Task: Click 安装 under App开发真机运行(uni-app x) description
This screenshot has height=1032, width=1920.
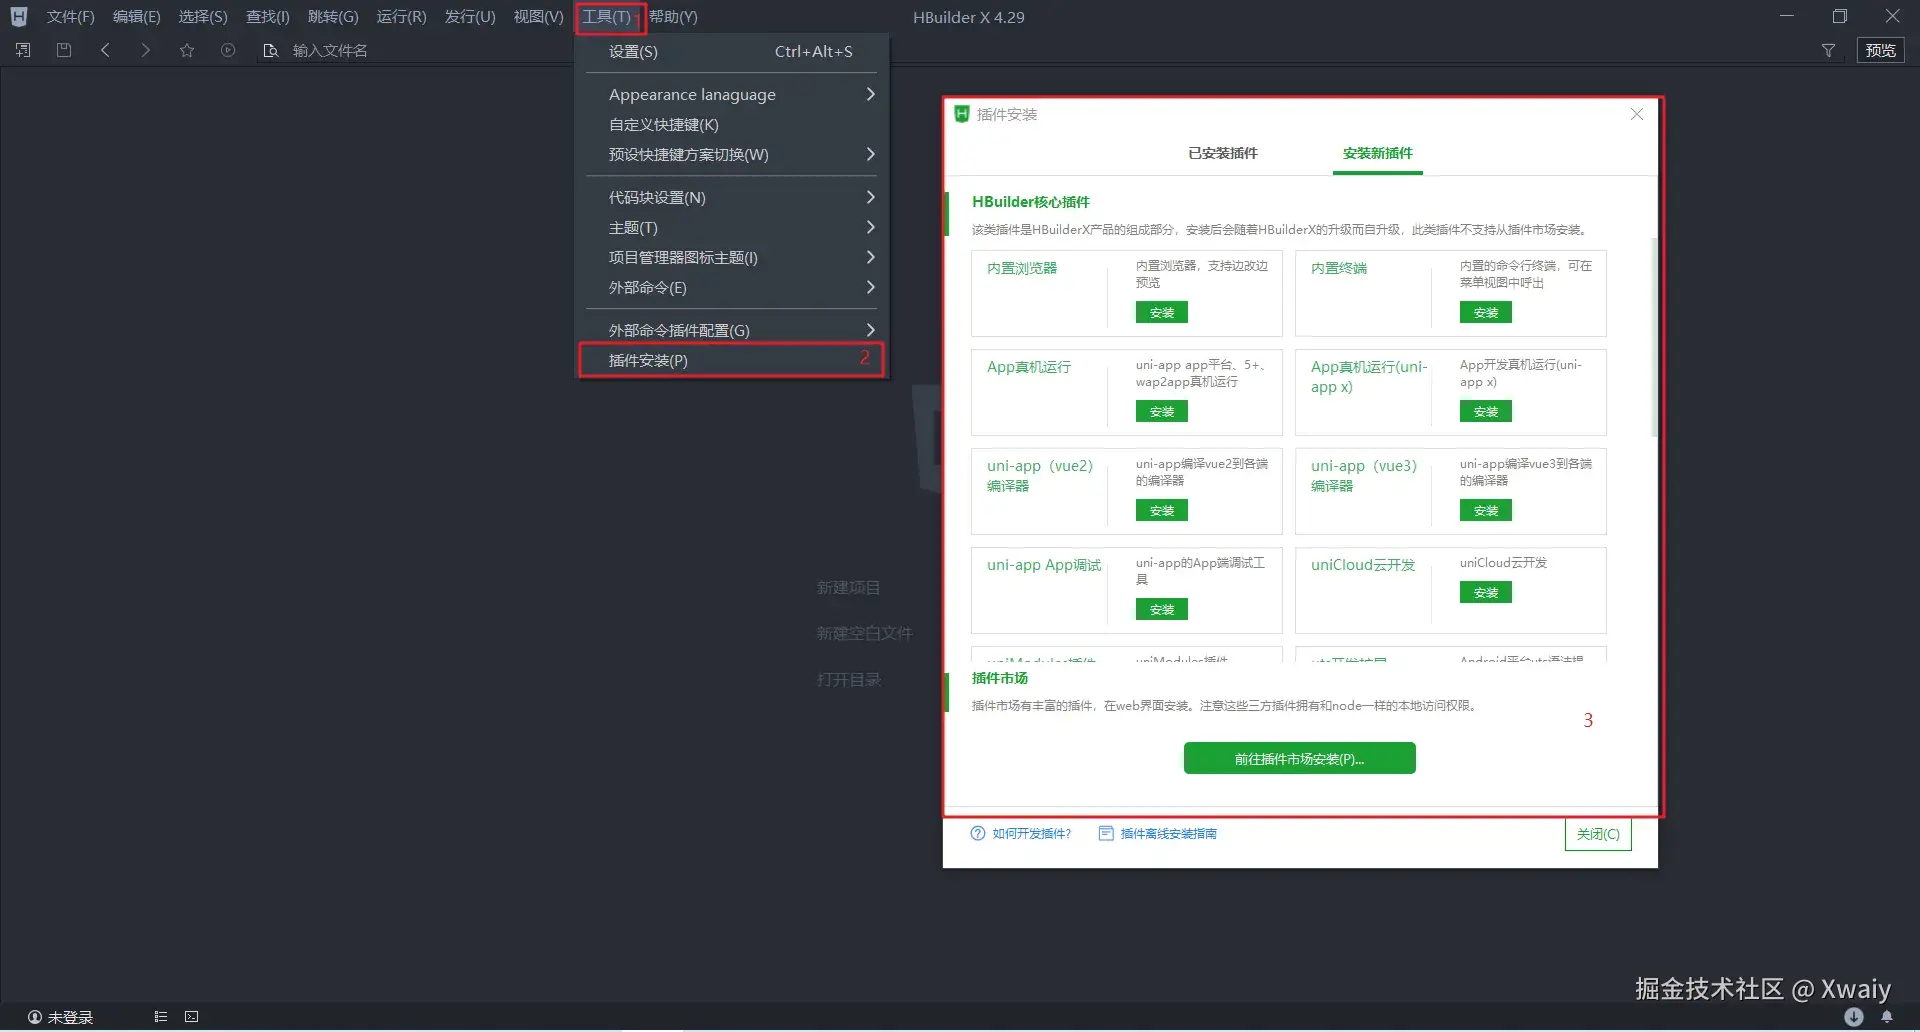Action: pyautogui.click(x=1485, y=411)
